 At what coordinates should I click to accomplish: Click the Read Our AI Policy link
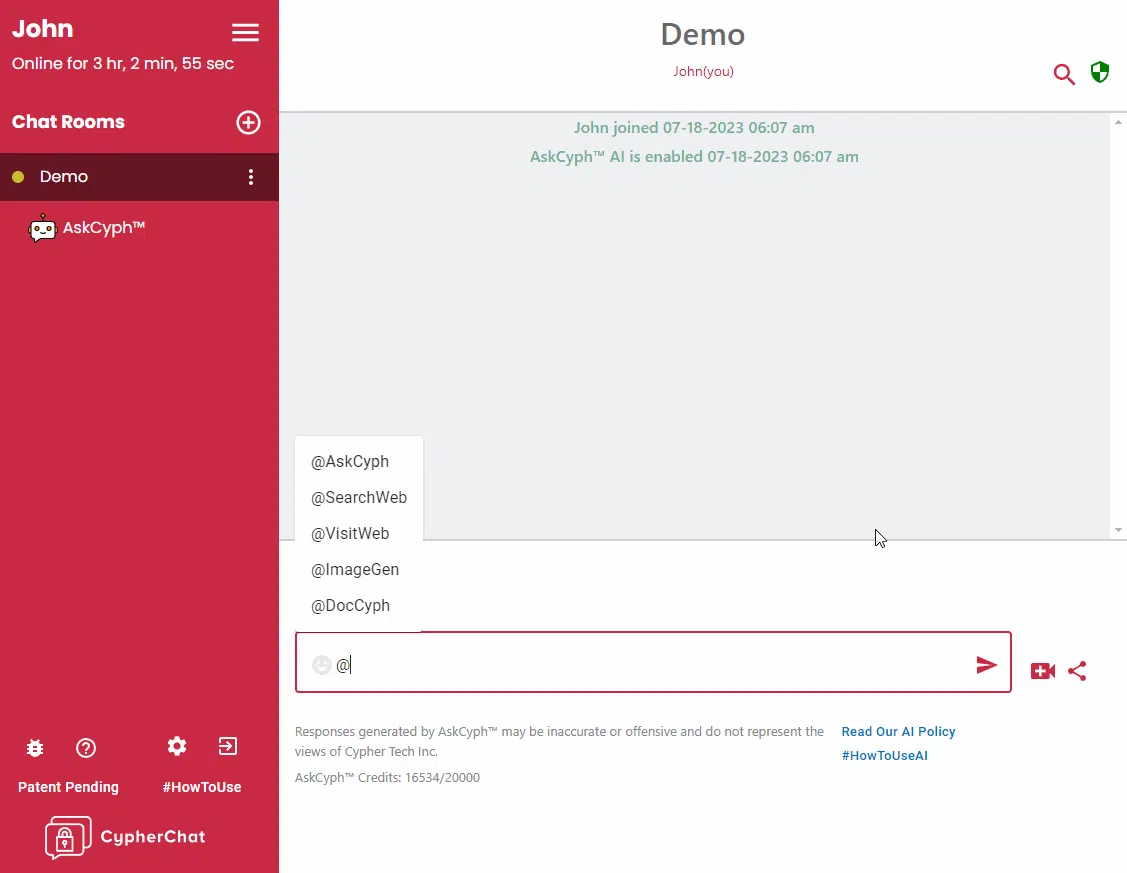(898, 731)
